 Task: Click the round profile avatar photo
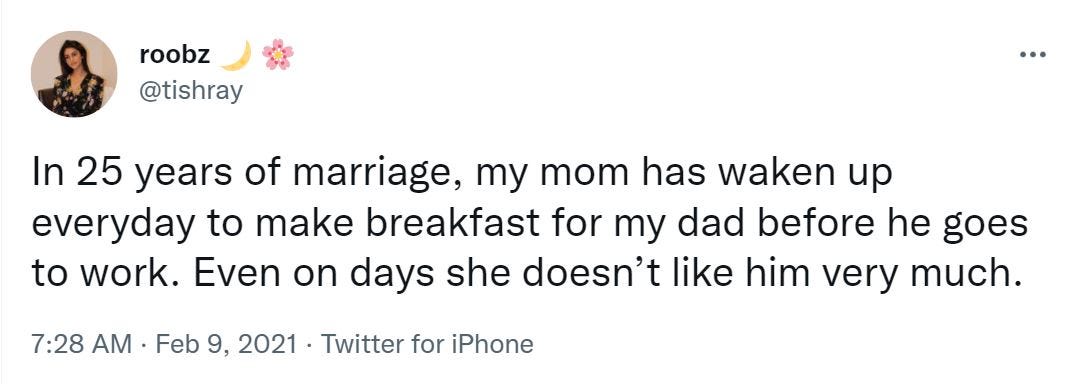pos(74,74)
